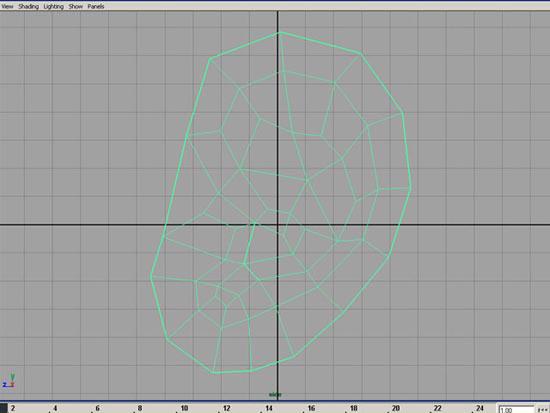550x413 pixels.
Task: Jump to frame 14 on the timeline
Action: (269, 408)
